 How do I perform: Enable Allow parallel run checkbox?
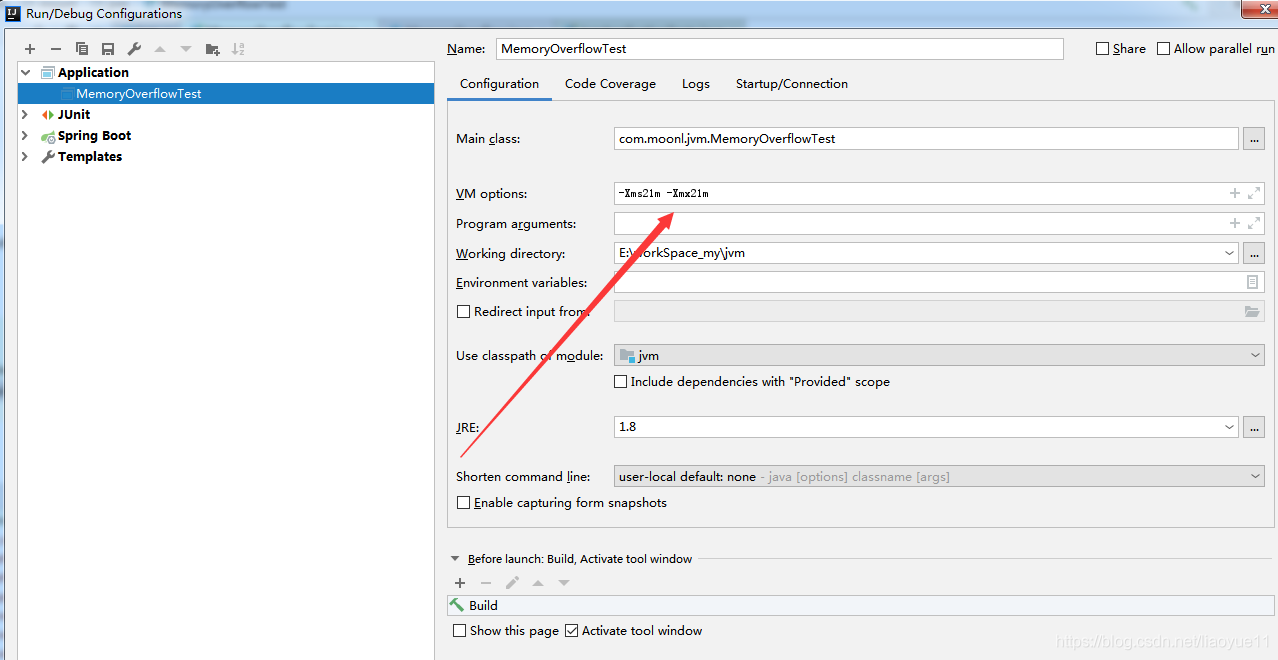1164,48
